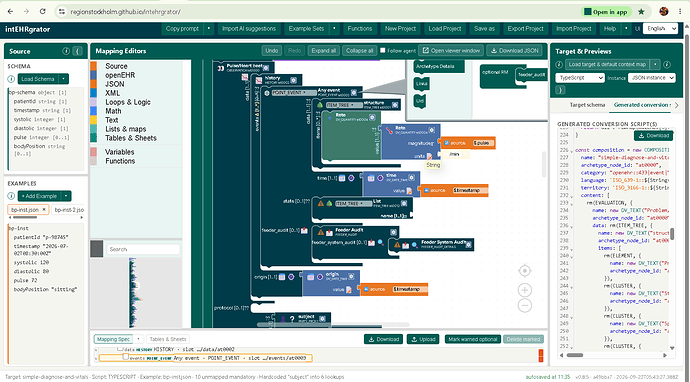
Task: Open gear settings on Feeder System Audit block
Action: click(469, 244)
